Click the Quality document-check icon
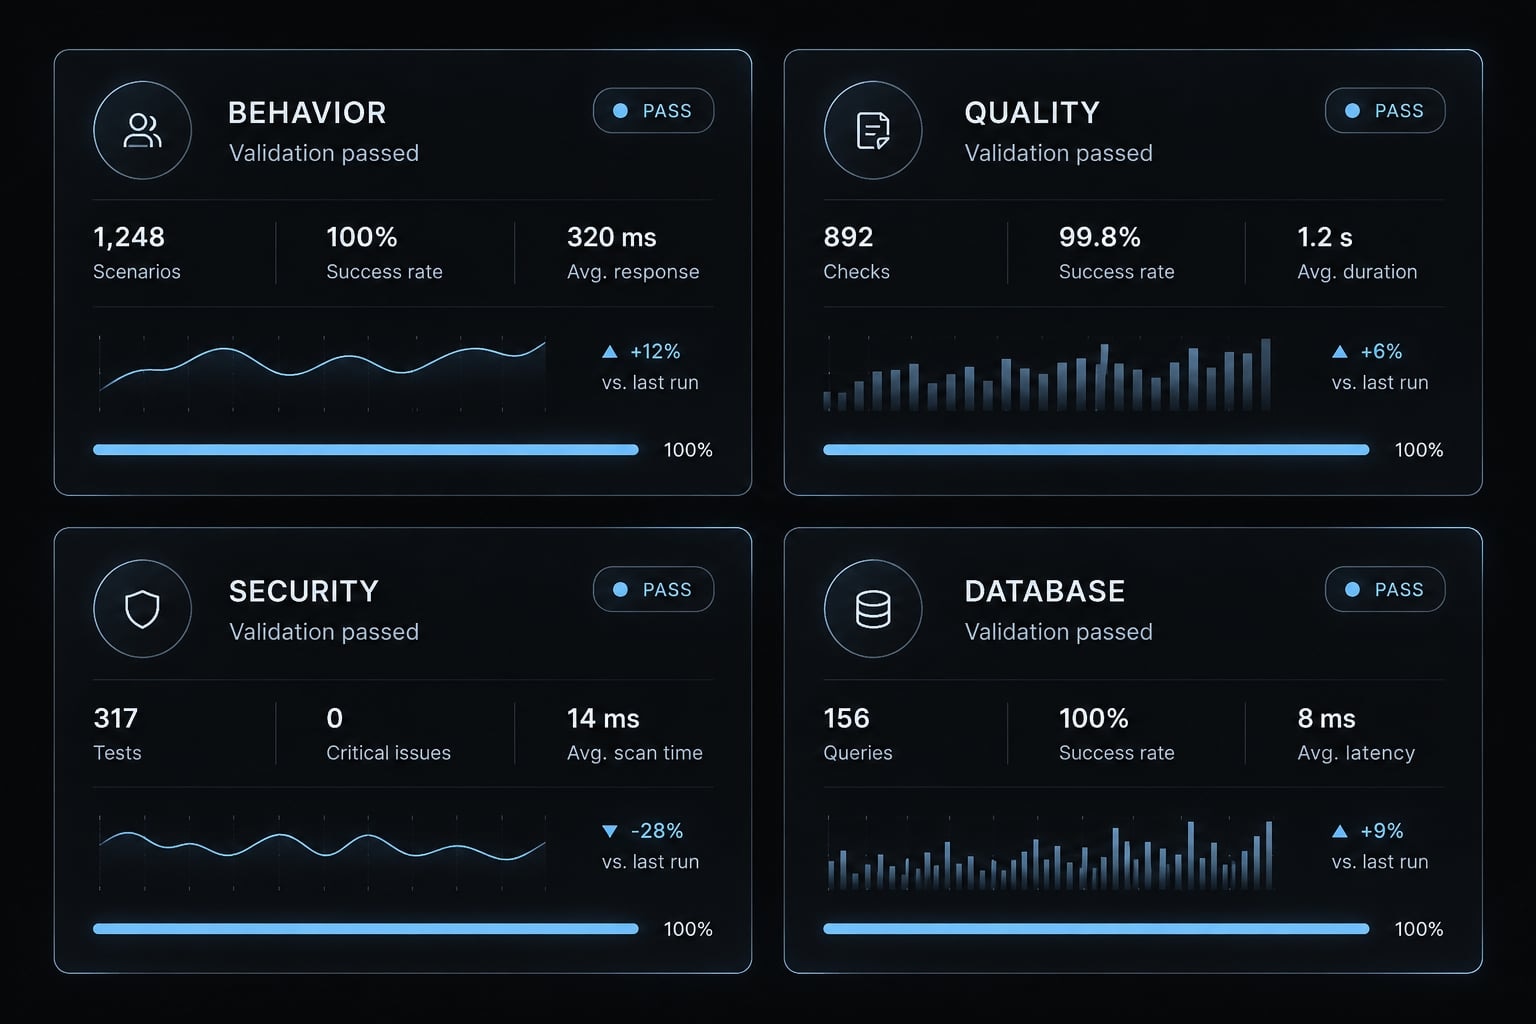This screenshot has width=1536, height=1024. [873, 130]
